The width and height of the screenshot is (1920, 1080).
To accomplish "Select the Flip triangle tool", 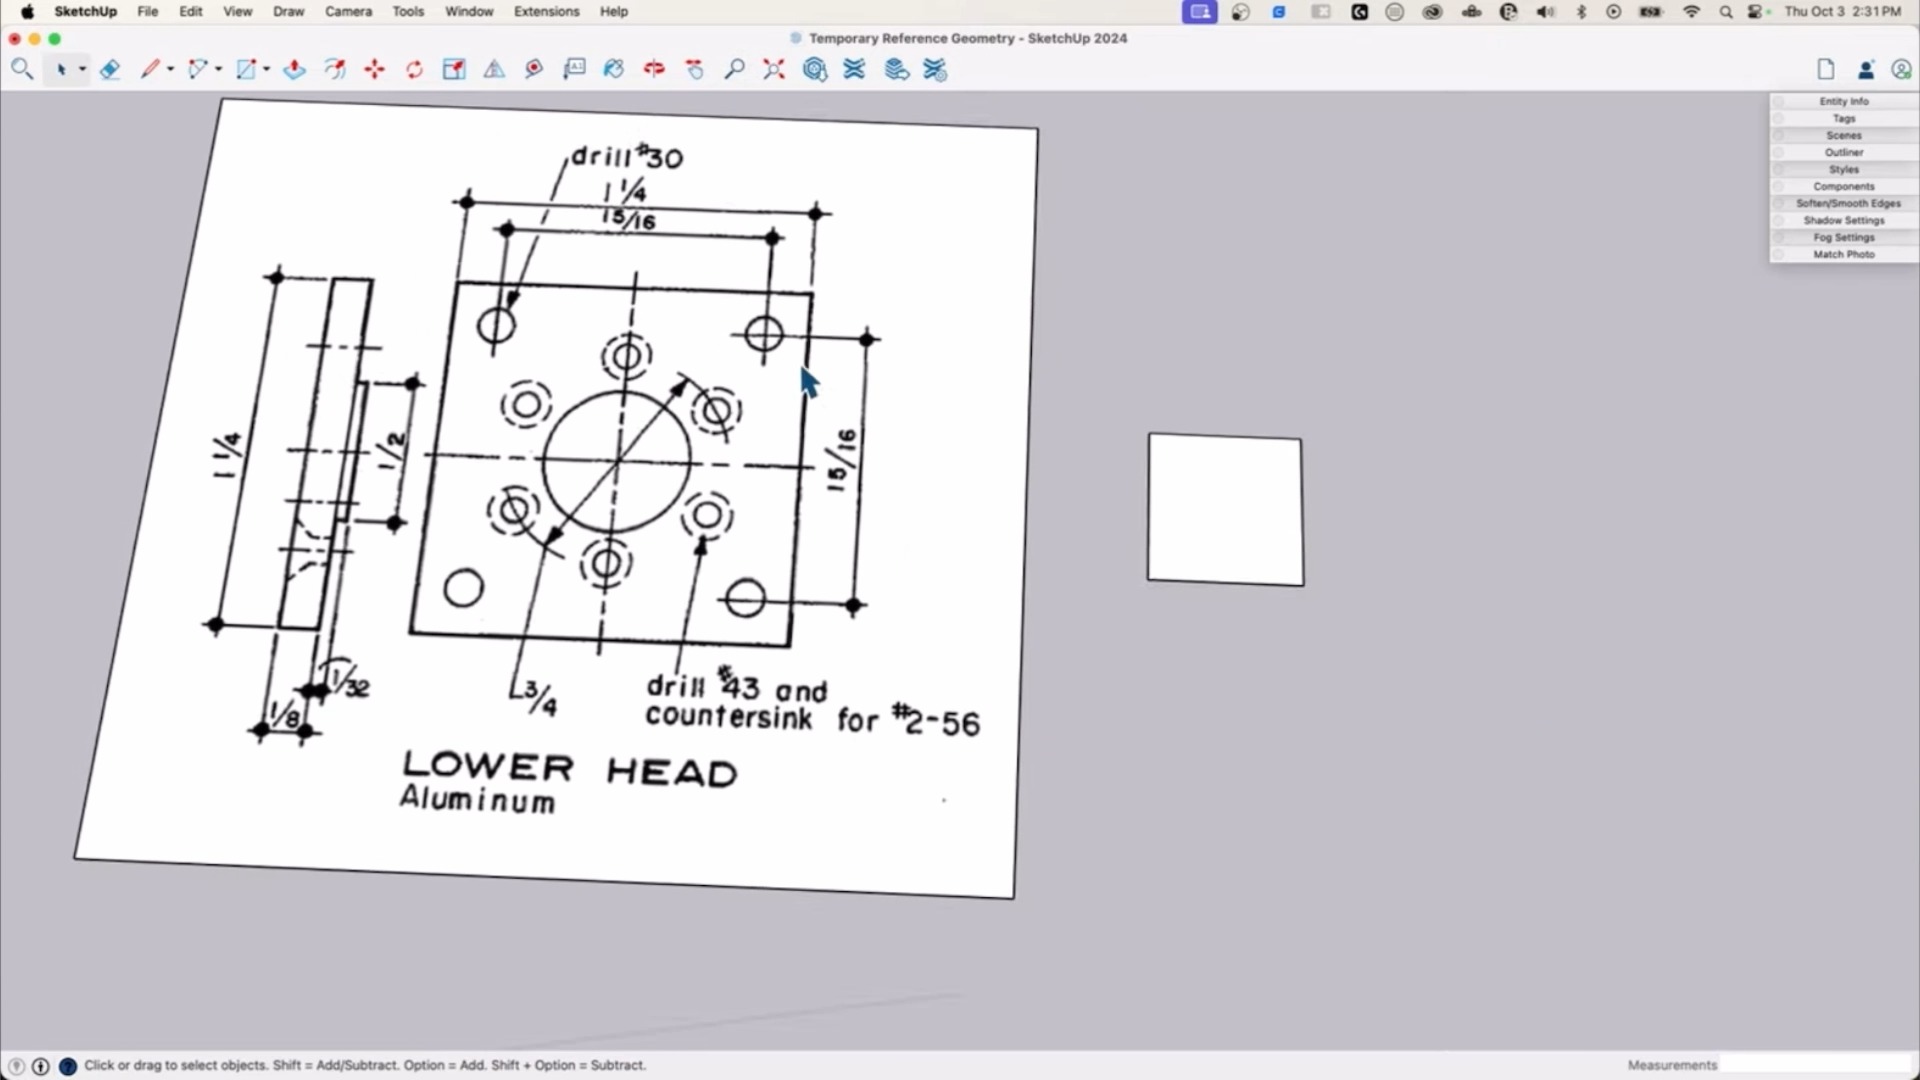I will click(x=494, y=69).
